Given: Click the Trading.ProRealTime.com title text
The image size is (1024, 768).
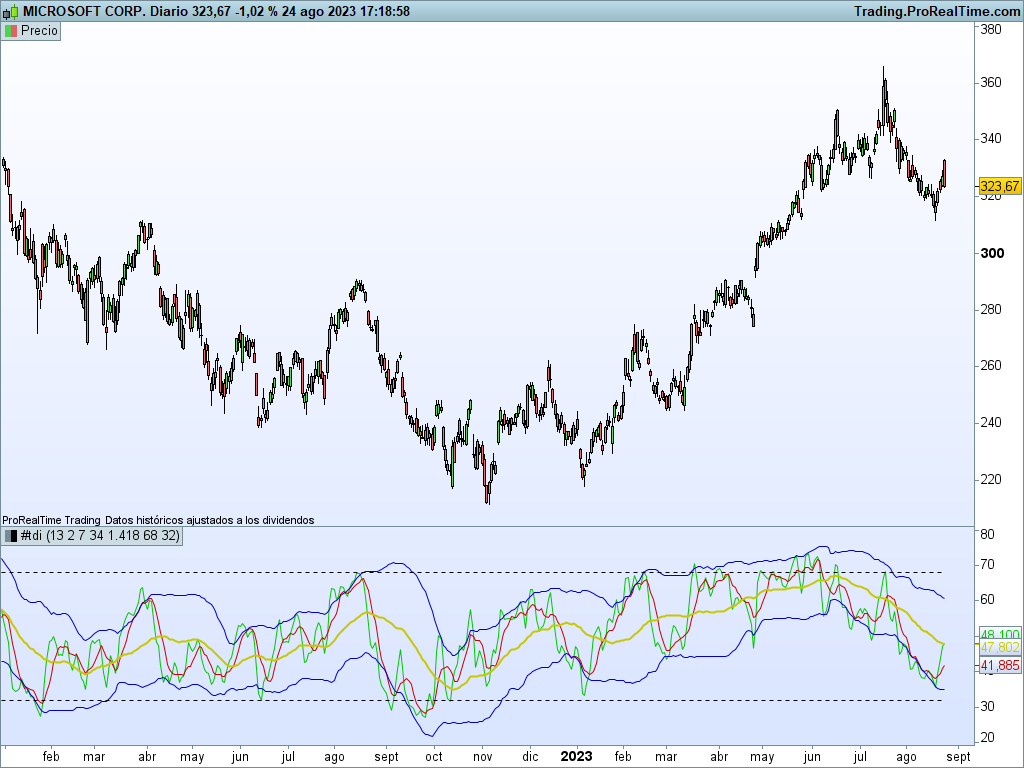Looking at the screenshot, I should pos(937,11).
